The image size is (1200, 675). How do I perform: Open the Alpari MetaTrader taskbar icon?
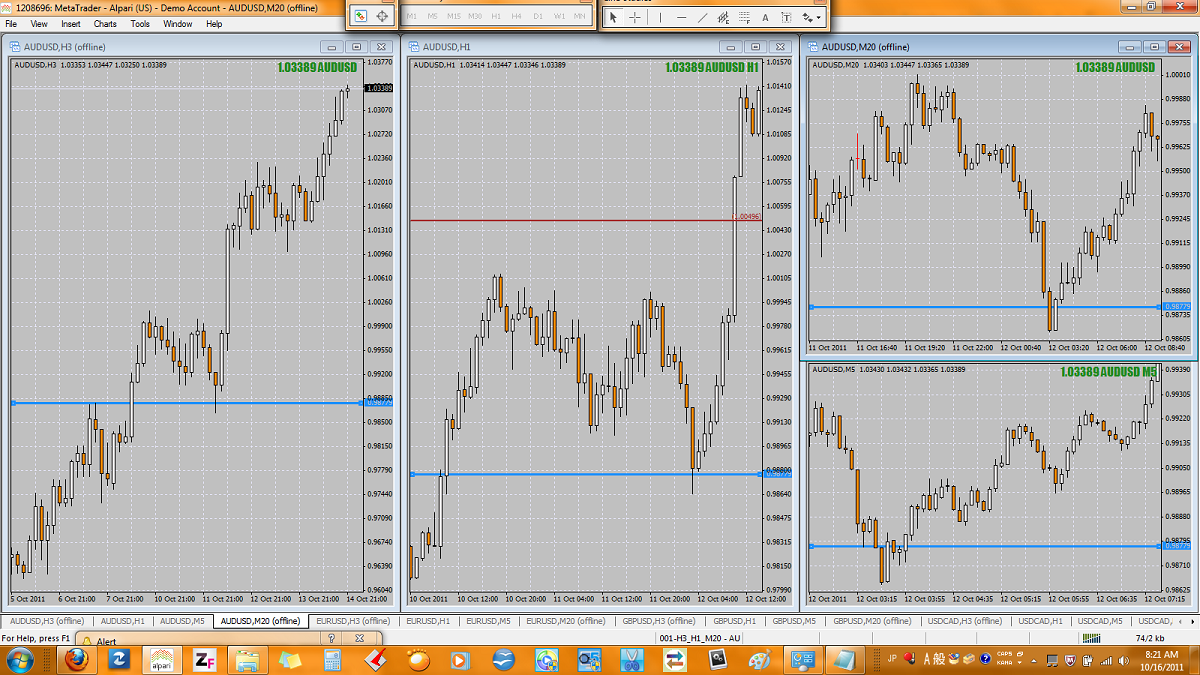point(162,659)
